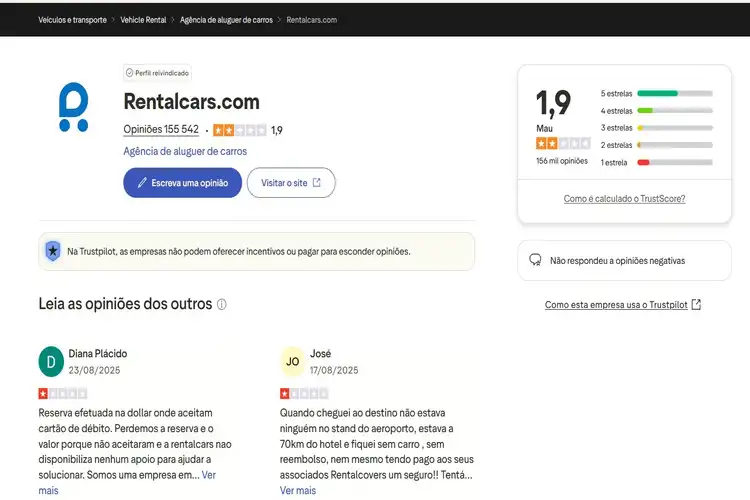This screenshot has height=500, width=750.
Task: Click the Rentalcars.com page heading
Action: [x=191, y=101]
